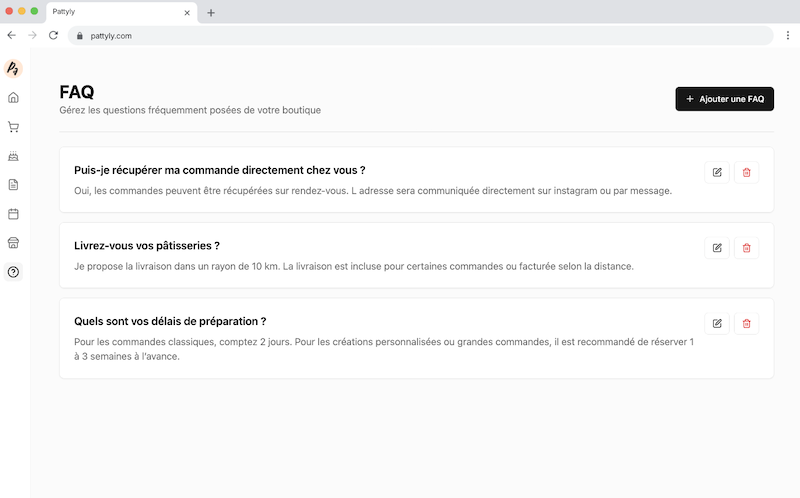
Task: Open the shop storefront icon
Action: coord(13,243)
